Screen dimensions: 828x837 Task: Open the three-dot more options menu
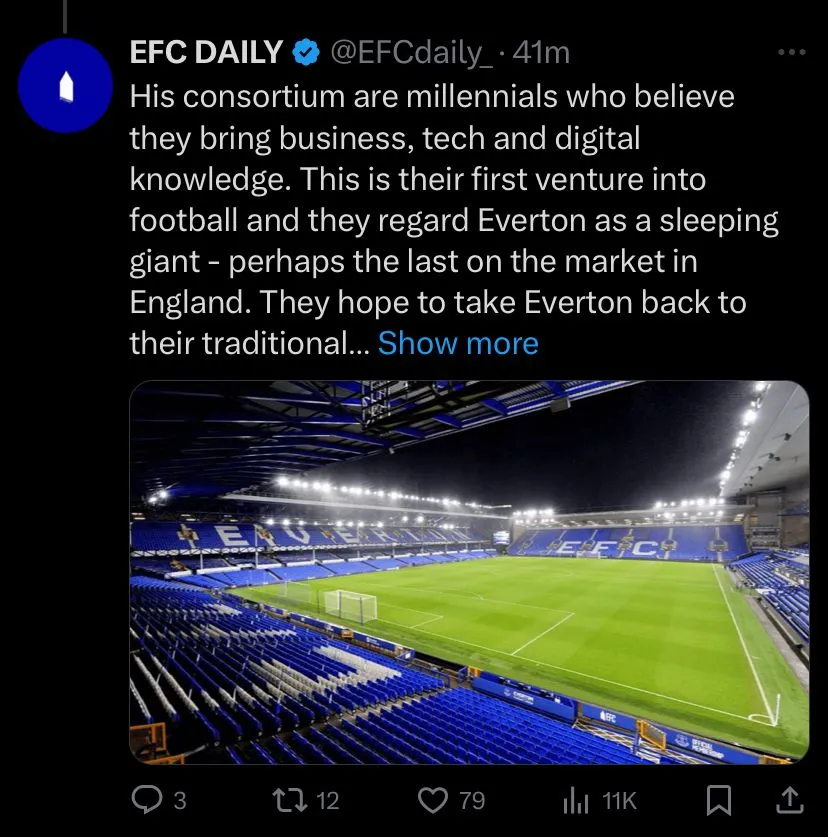(790, 53)
